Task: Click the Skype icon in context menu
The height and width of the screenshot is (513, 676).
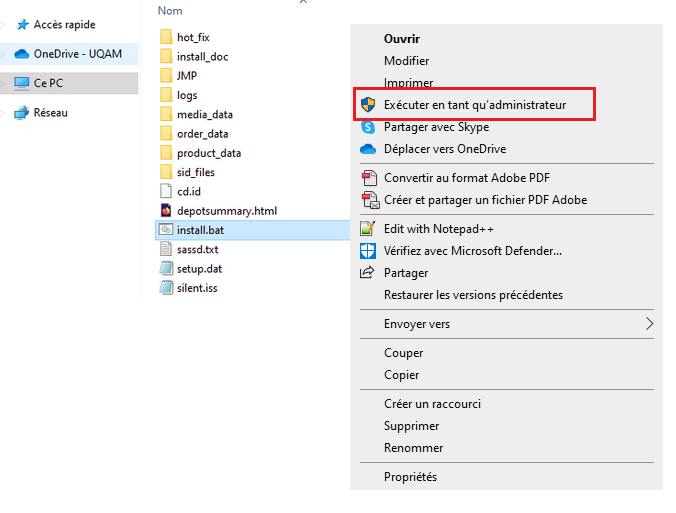Action: [x=367, y=127]
